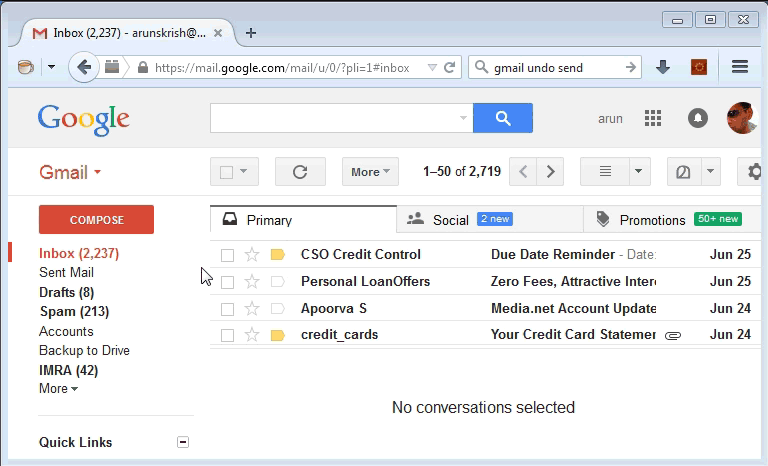
Task: Select the credit_cards email checkbox
Action: [x=227, y=335]
